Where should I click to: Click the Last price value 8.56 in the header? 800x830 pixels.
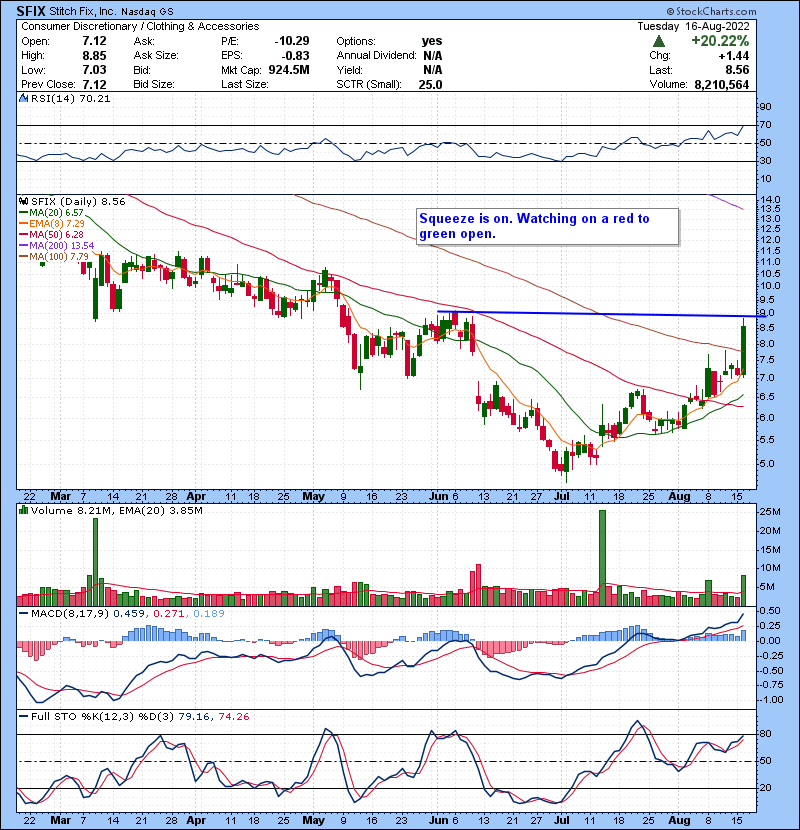(x=738, y=70)
